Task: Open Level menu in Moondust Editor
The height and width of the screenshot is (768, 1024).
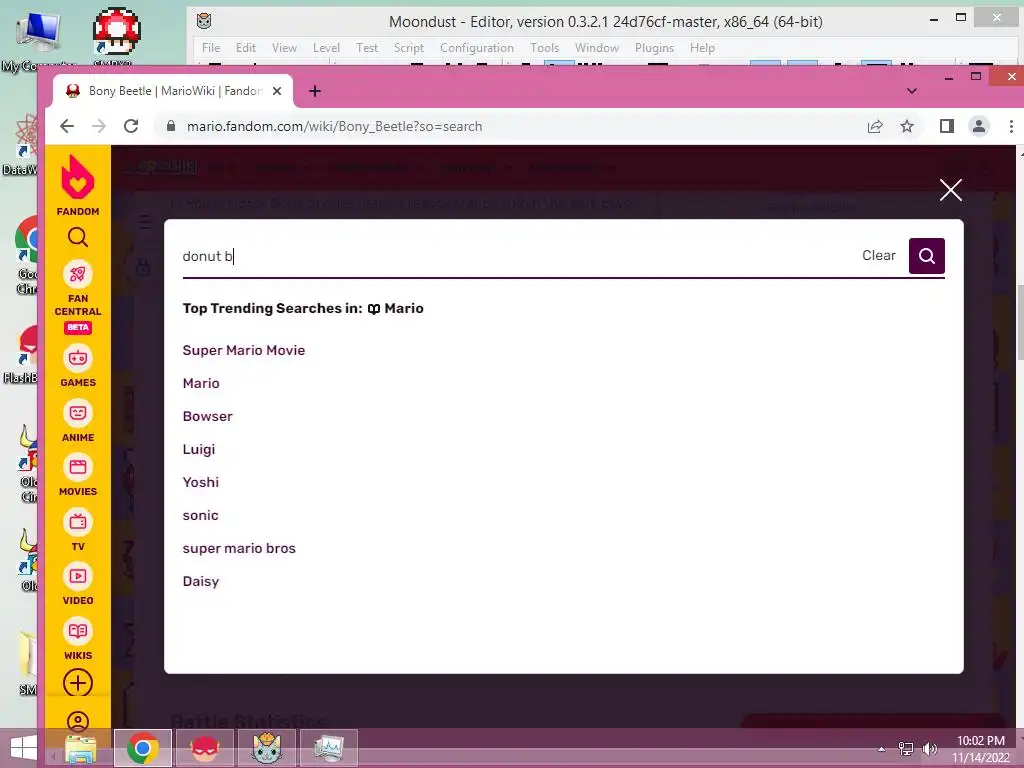Action: pos(326,48)
